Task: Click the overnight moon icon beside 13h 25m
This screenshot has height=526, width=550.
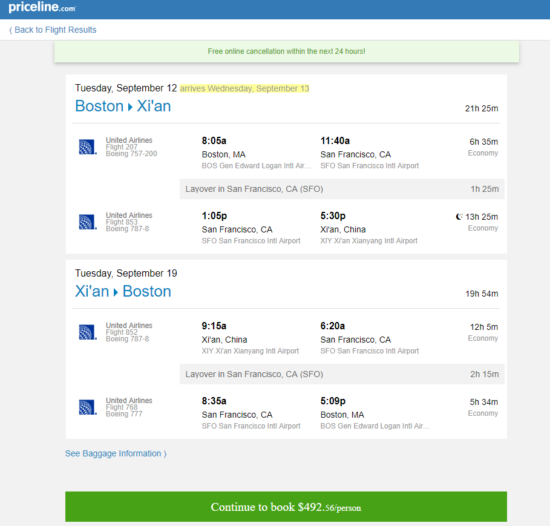Action: coord(459,217)
